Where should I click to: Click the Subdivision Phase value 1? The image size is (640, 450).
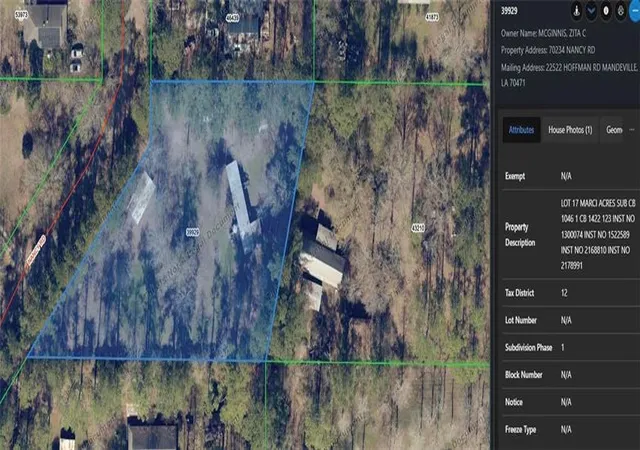click(x=562, y=348)
